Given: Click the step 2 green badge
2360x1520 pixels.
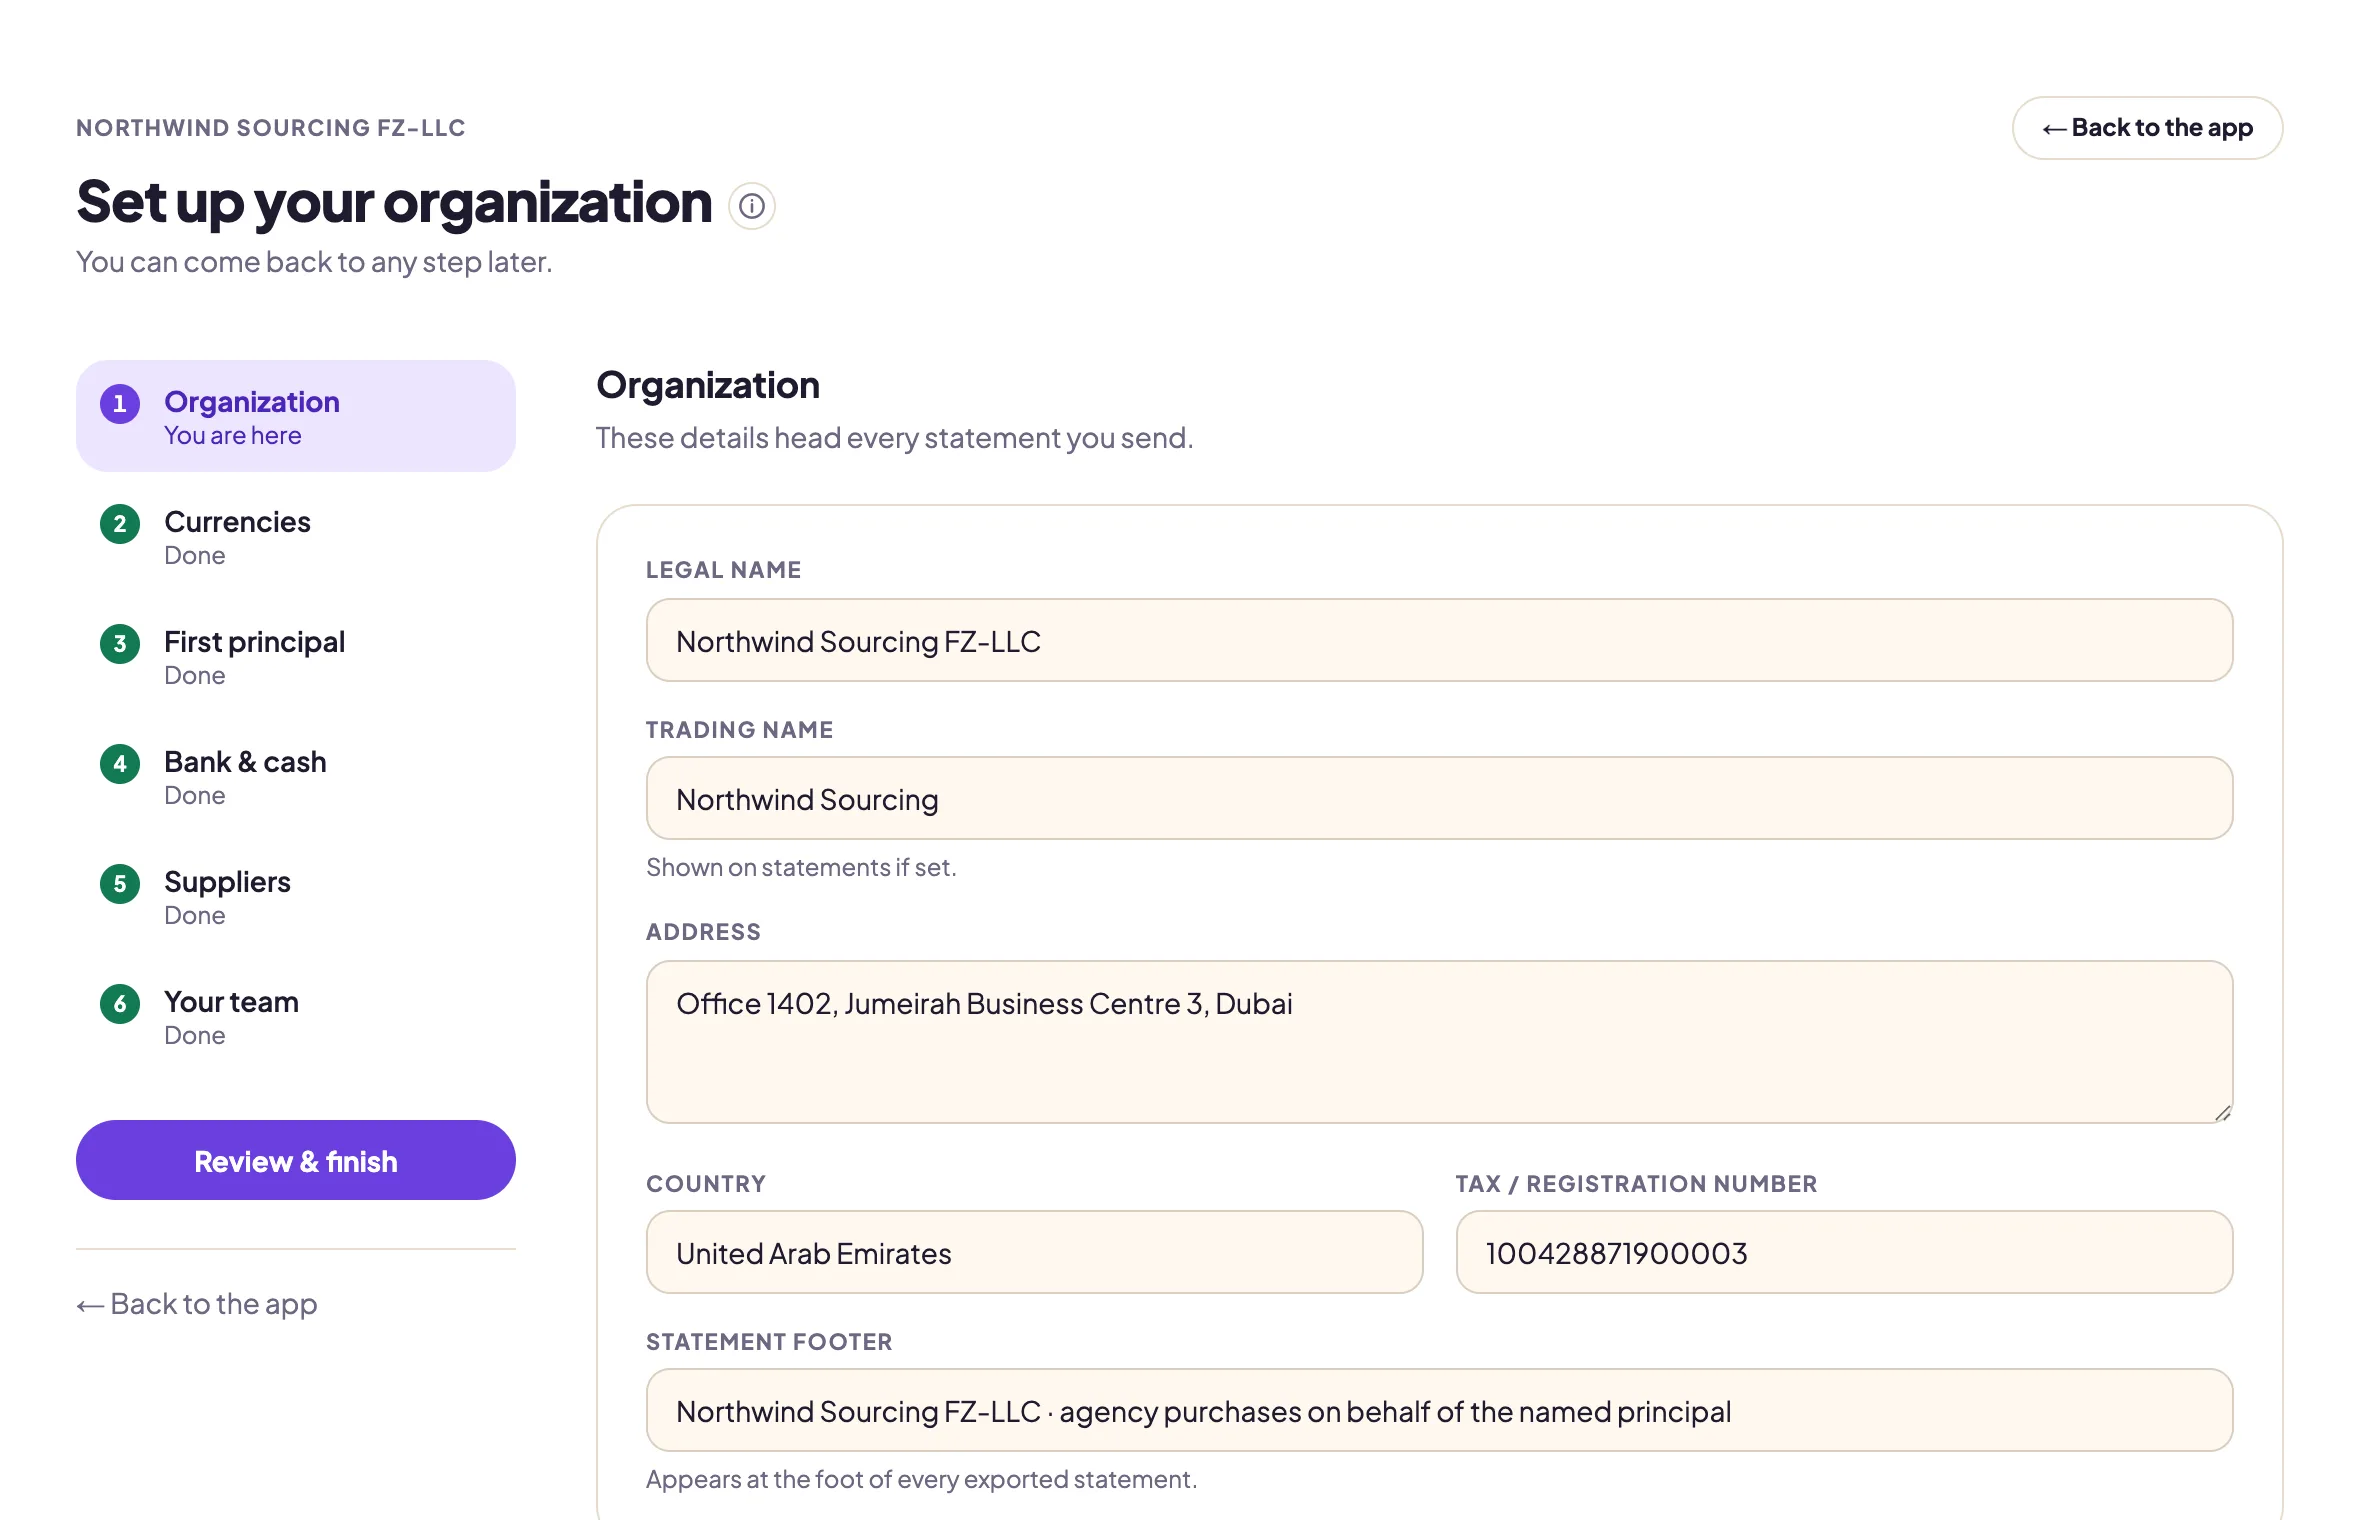Looking at the screenshot, I should [x=120, y=523].
